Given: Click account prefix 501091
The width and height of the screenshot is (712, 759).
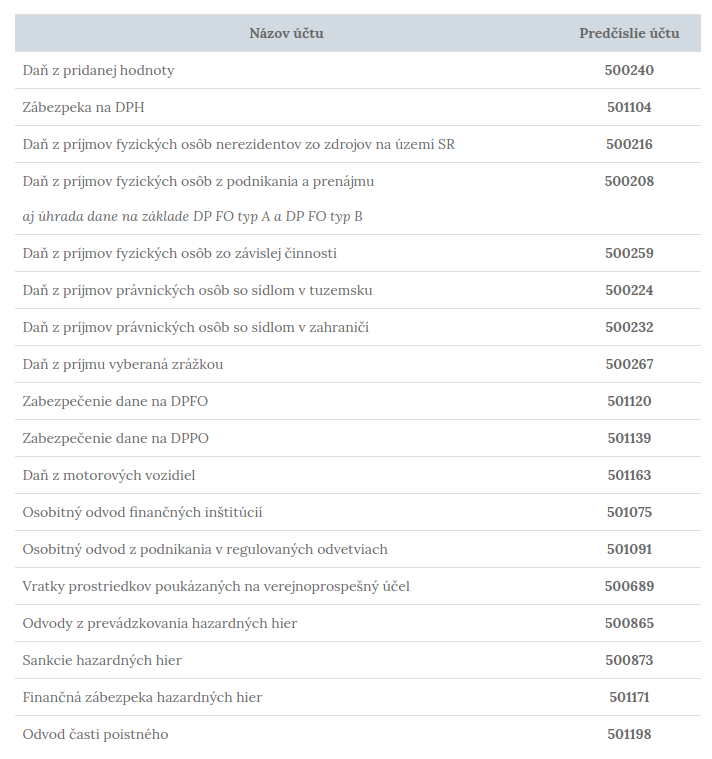Looking at the screenshot, I should (x=629, y=549).
